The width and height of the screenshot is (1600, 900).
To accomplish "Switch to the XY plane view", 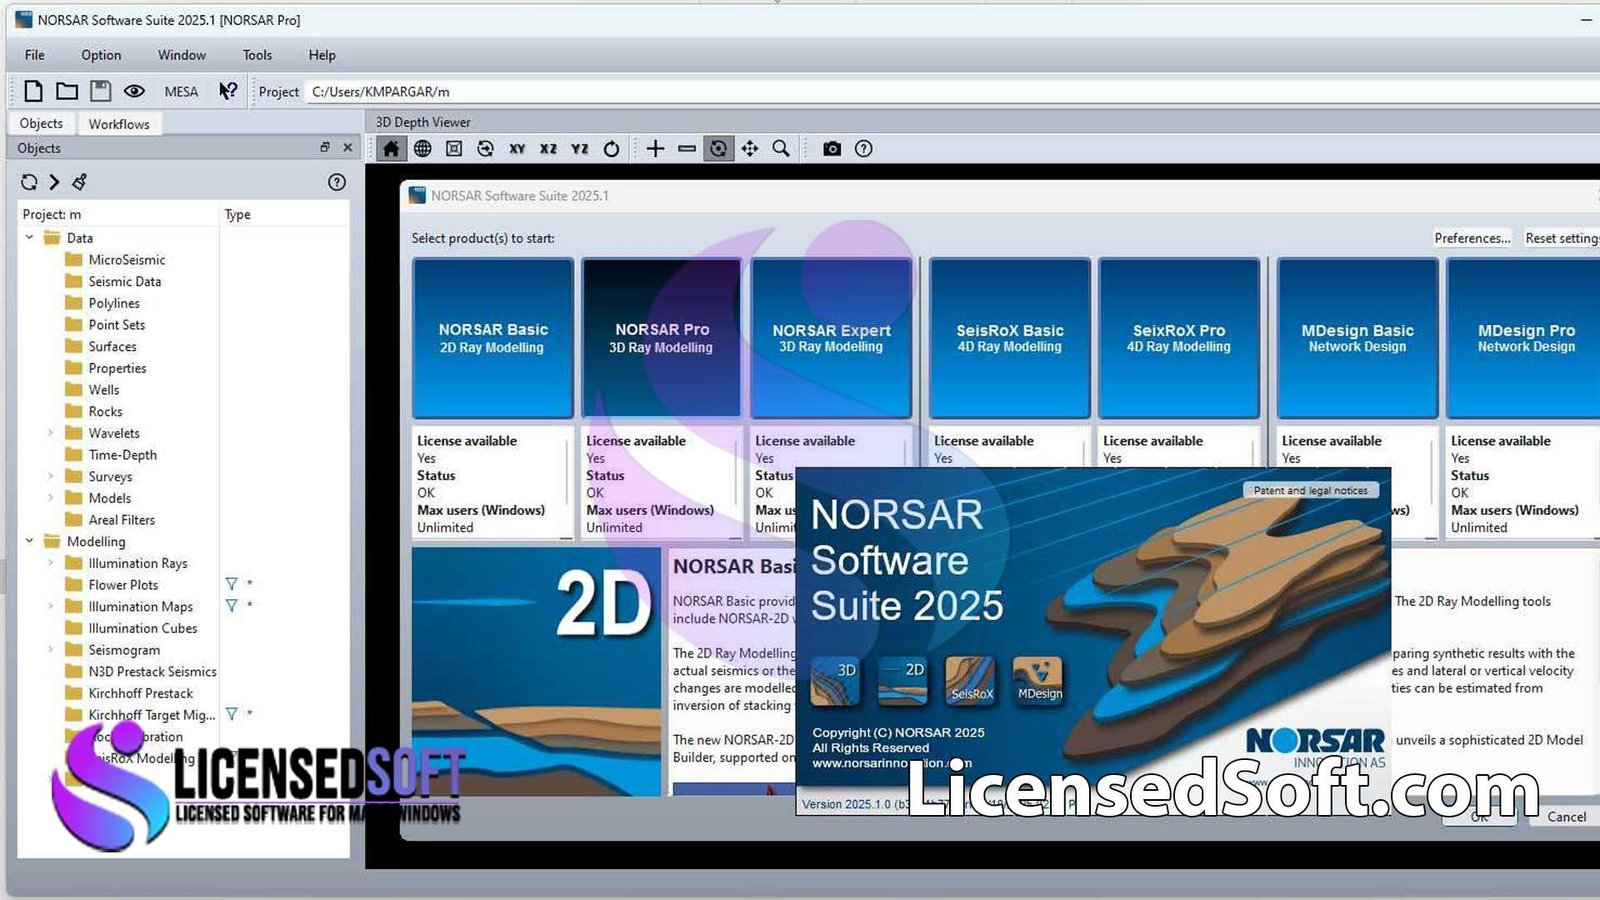I will click(517, 148).
